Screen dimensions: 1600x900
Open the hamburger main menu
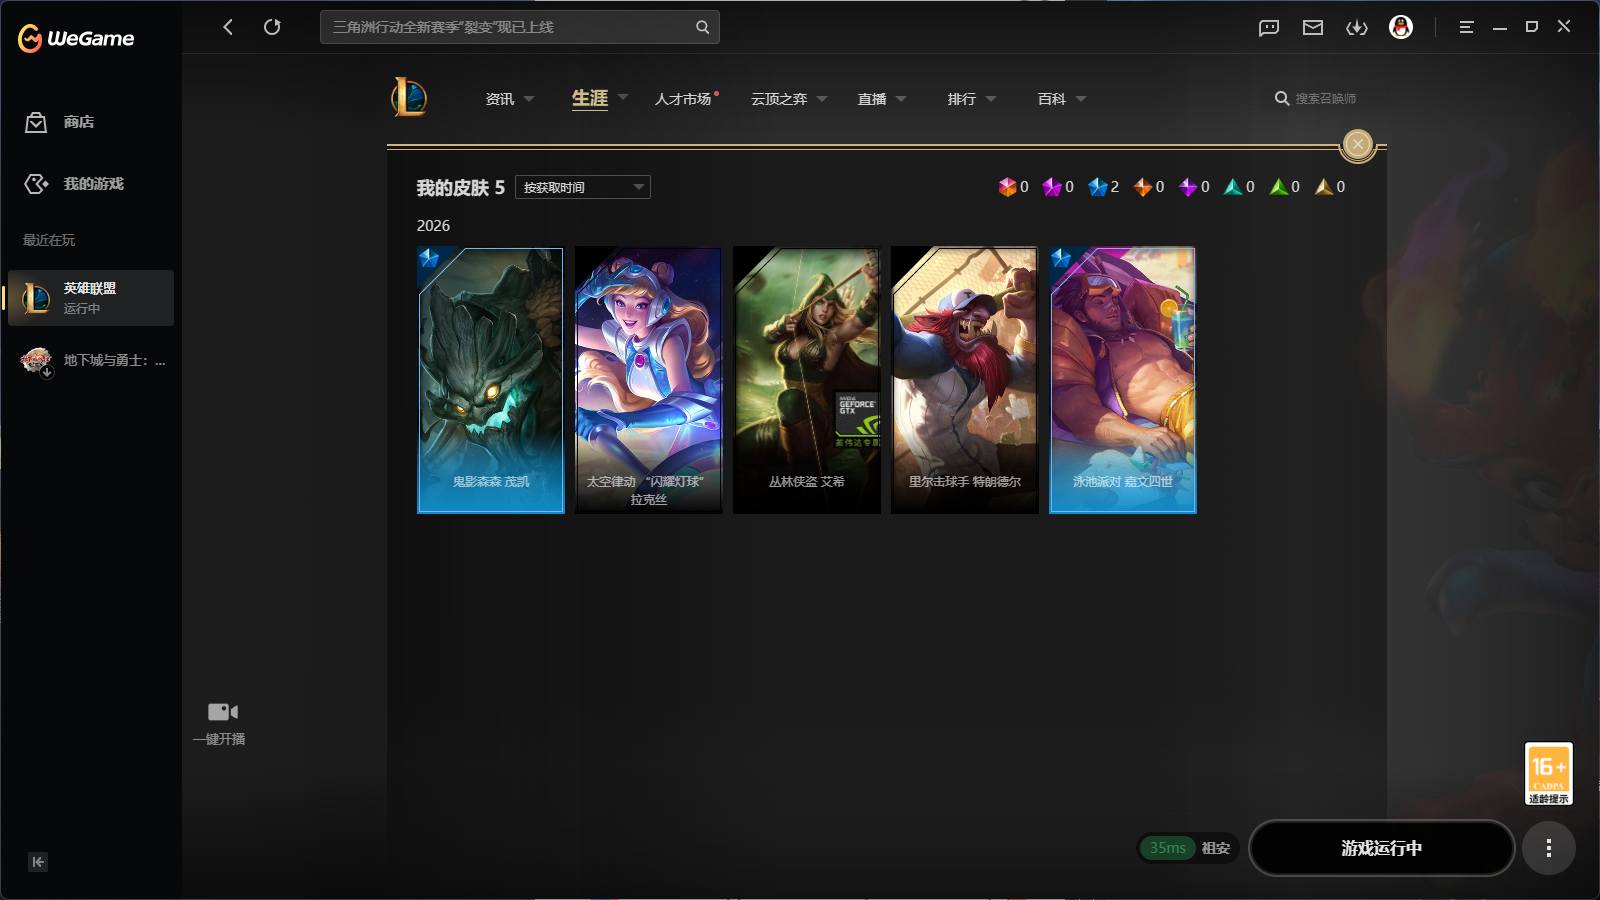point(1466,27)
